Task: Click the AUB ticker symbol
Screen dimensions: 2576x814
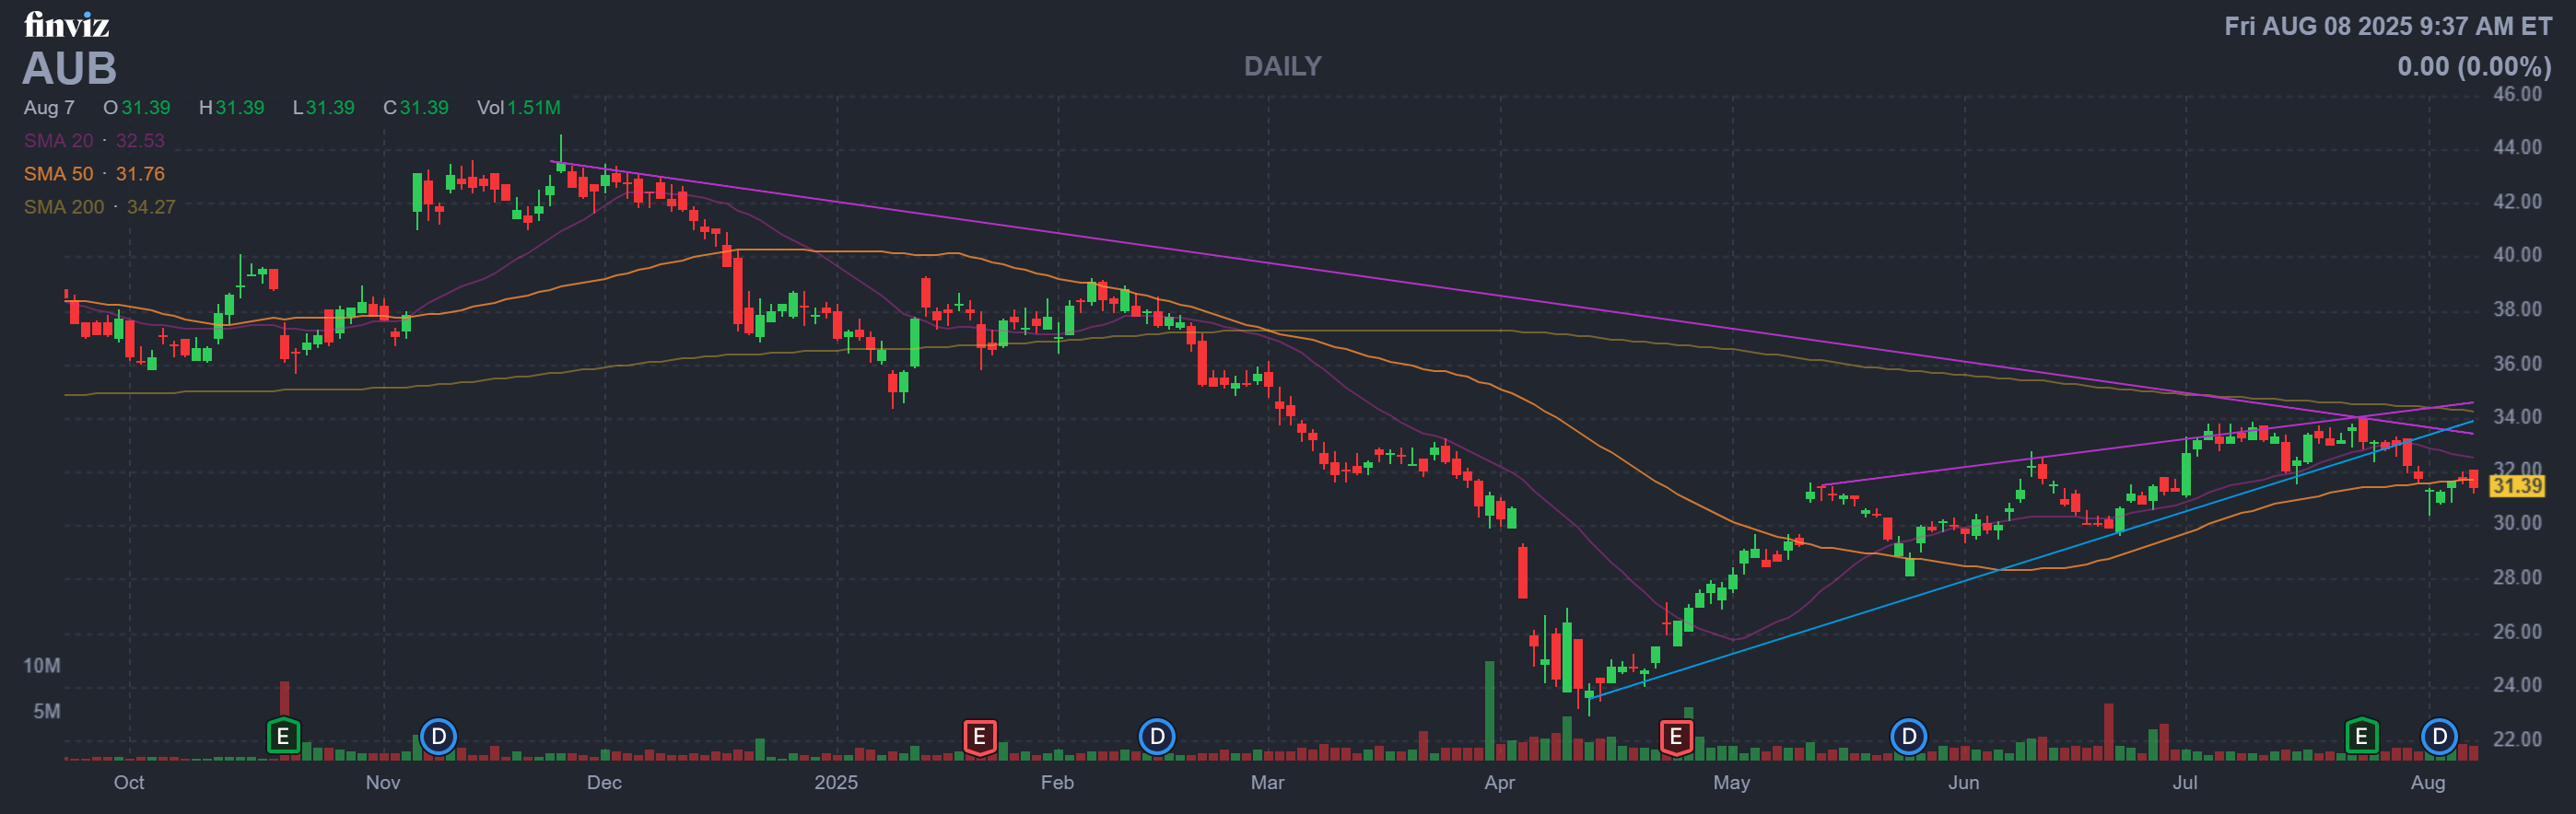Action: point(69,69)
